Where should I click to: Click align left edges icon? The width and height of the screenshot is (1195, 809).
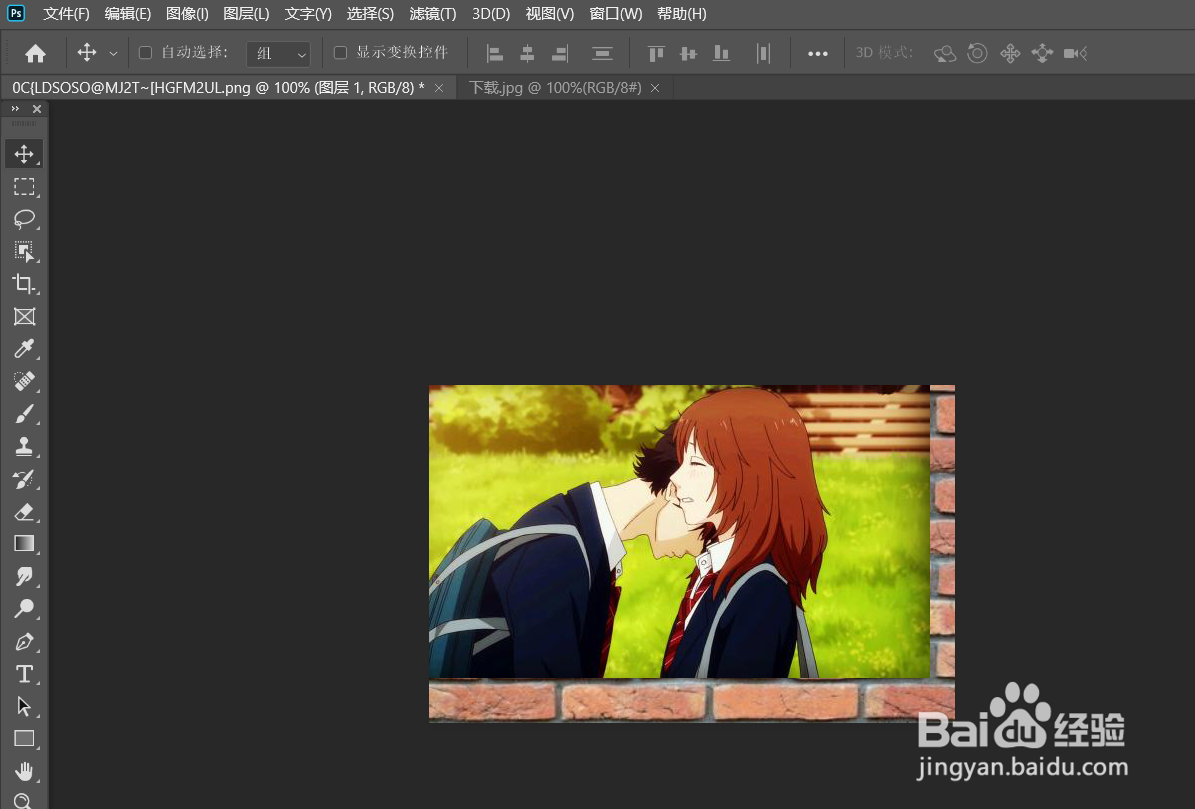tap(495, 53)
